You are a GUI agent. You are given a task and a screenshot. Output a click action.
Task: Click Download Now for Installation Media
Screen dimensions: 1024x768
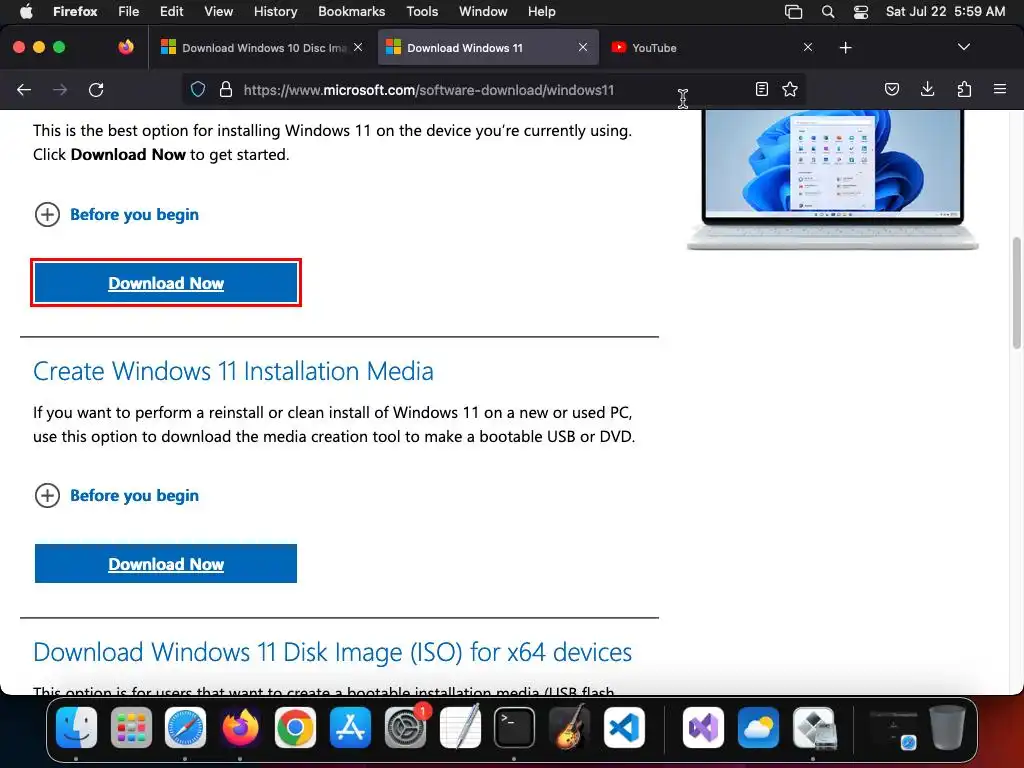(x=166, y=564)
